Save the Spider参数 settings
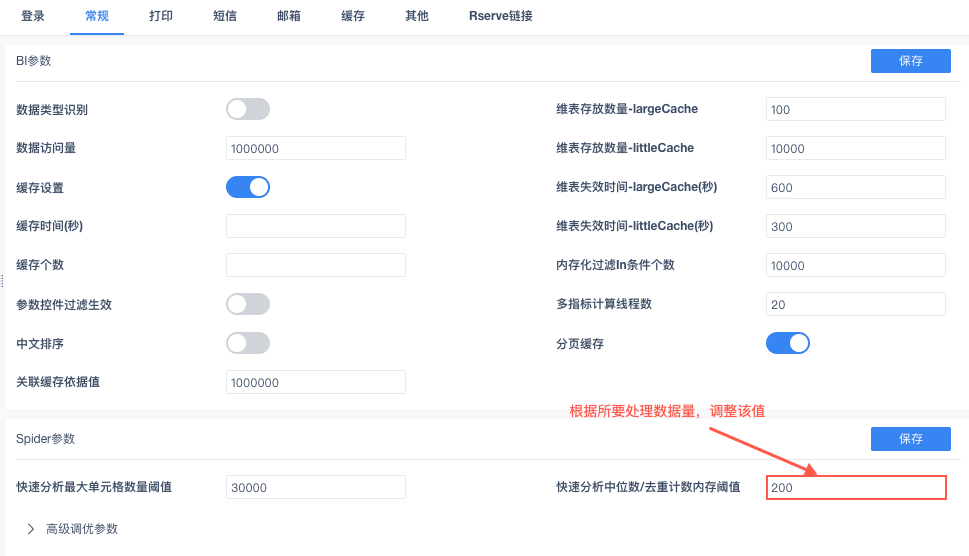Screen dimensions: 969x556 click(x=910, y=439)
